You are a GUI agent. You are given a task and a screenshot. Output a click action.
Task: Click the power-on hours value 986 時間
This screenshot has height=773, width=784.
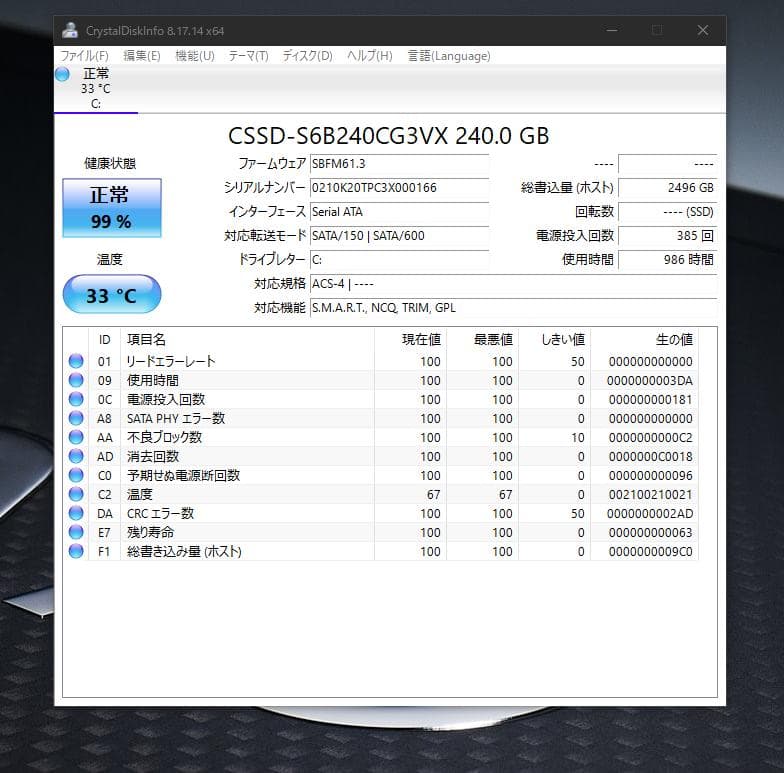pos(668,260)
